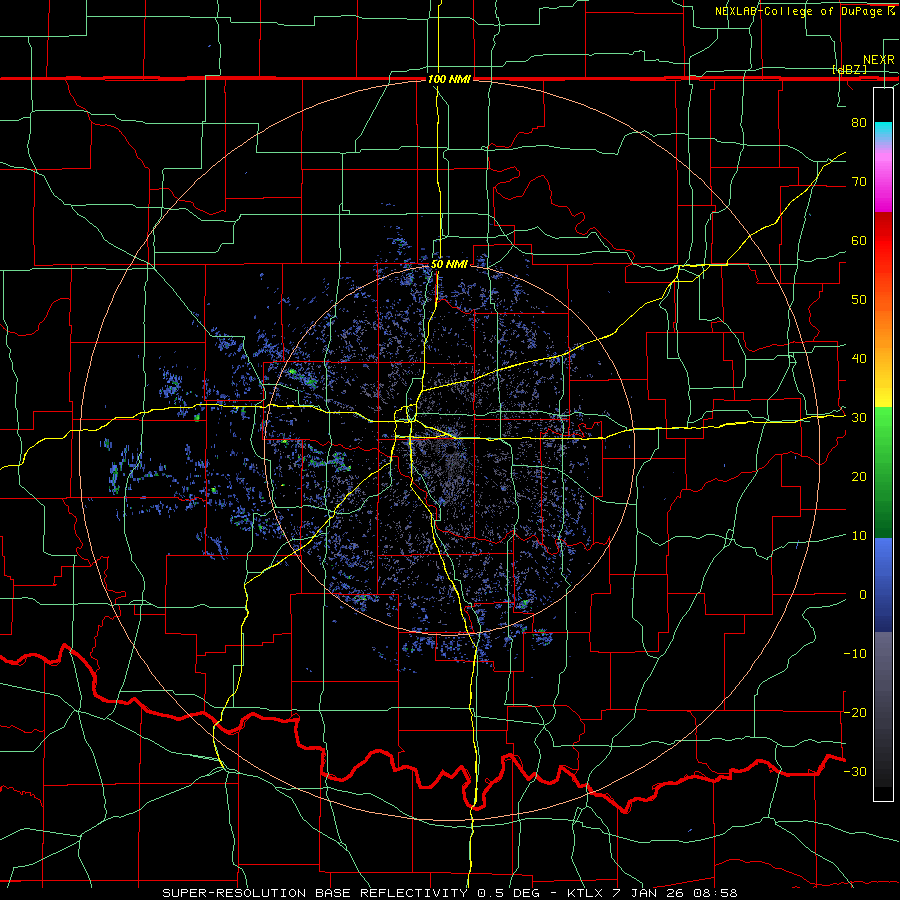Click the -30 value on the dBZ scale
This screenshot has height=900, width=900.
855,772
